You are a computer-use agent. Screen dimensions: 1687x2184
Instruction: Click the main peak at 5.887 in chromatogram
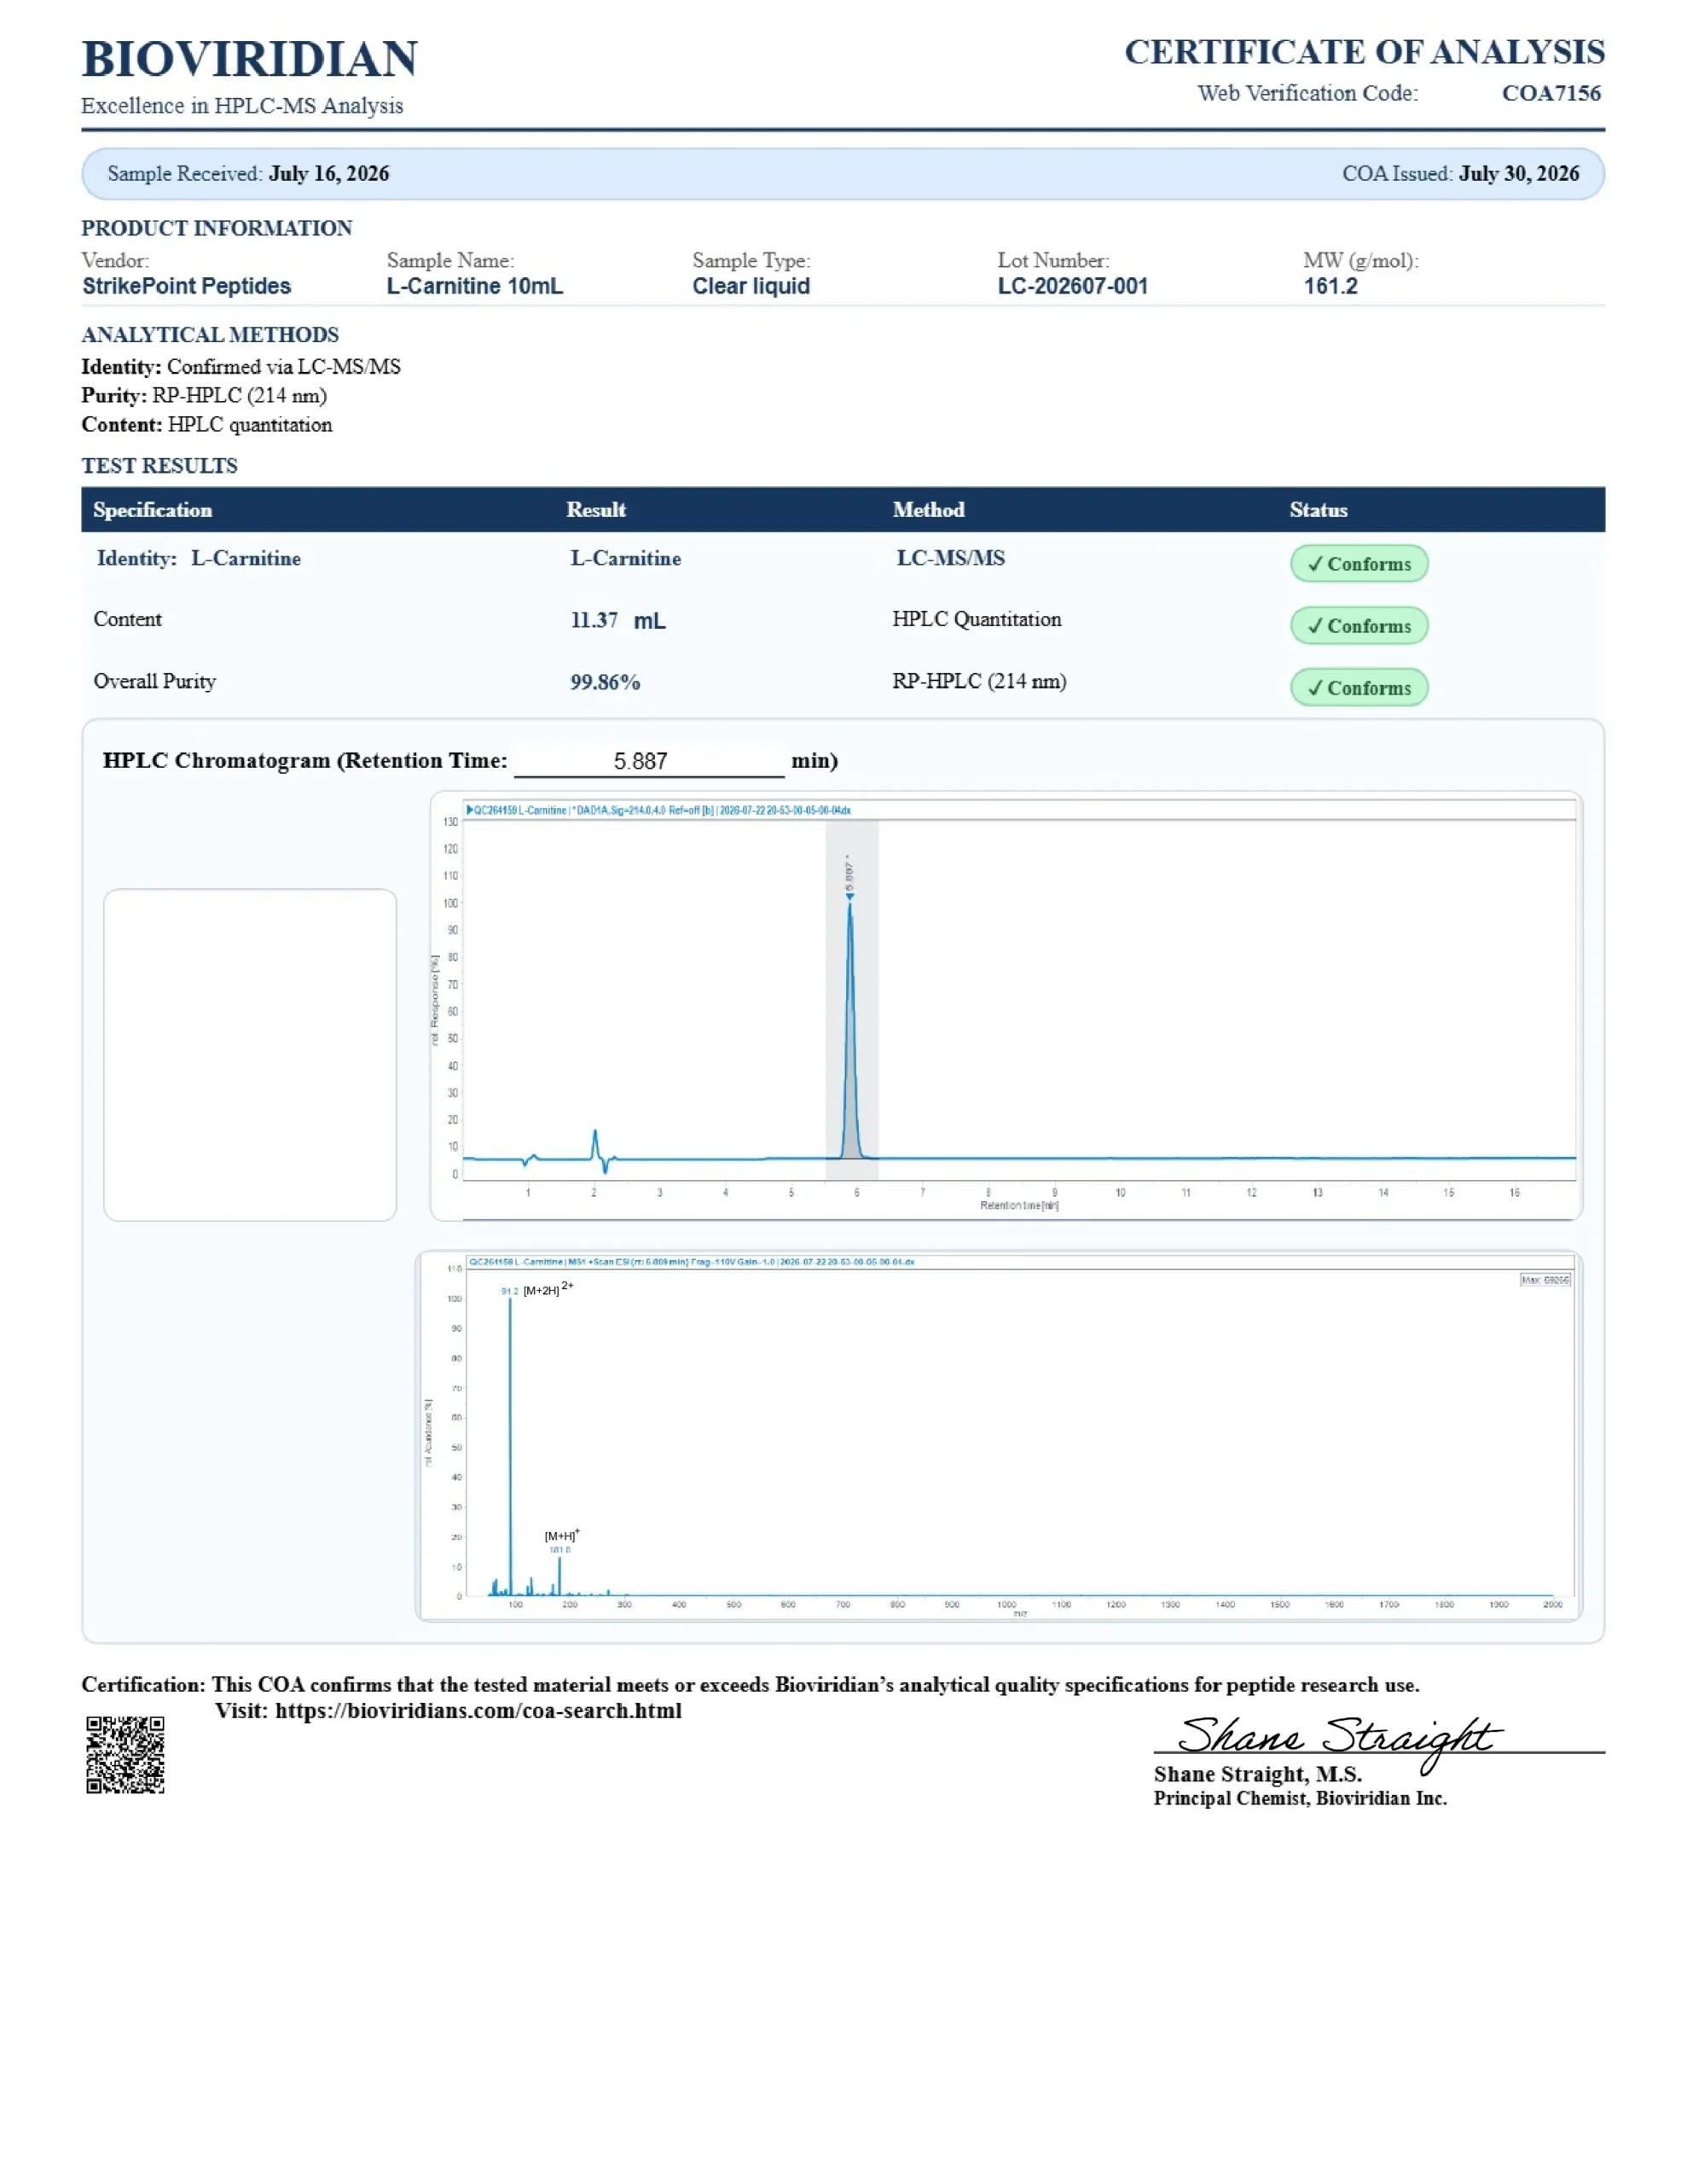(x=850, y=1030)
